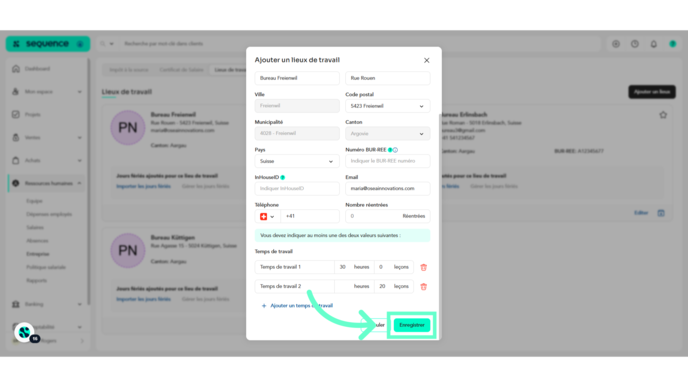Open the phone country flag selector
688x387 pixels.
point(267,216)
